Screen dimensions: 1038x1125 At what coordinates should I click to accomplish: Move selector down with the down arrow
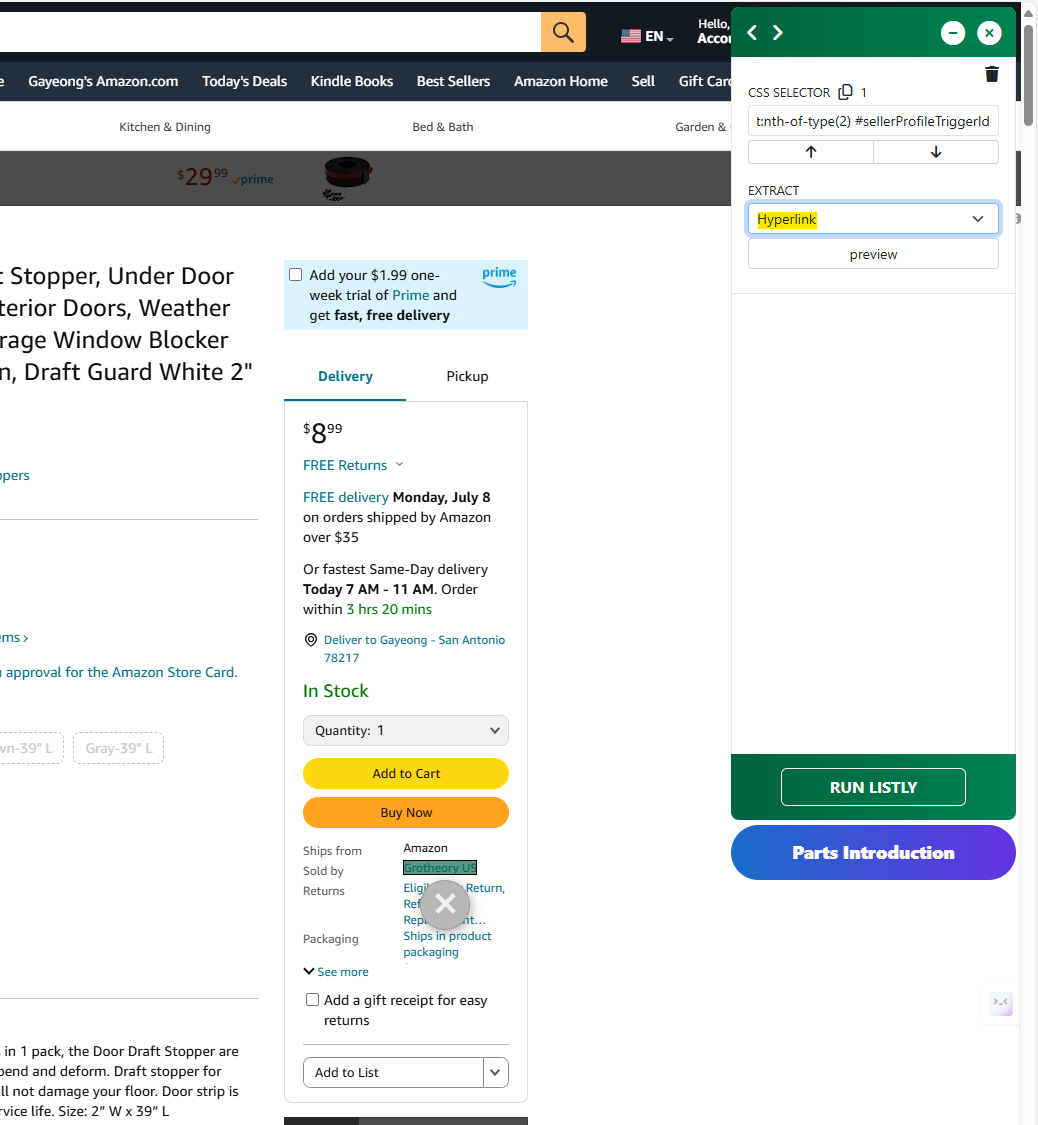click(x=936, y=151)
